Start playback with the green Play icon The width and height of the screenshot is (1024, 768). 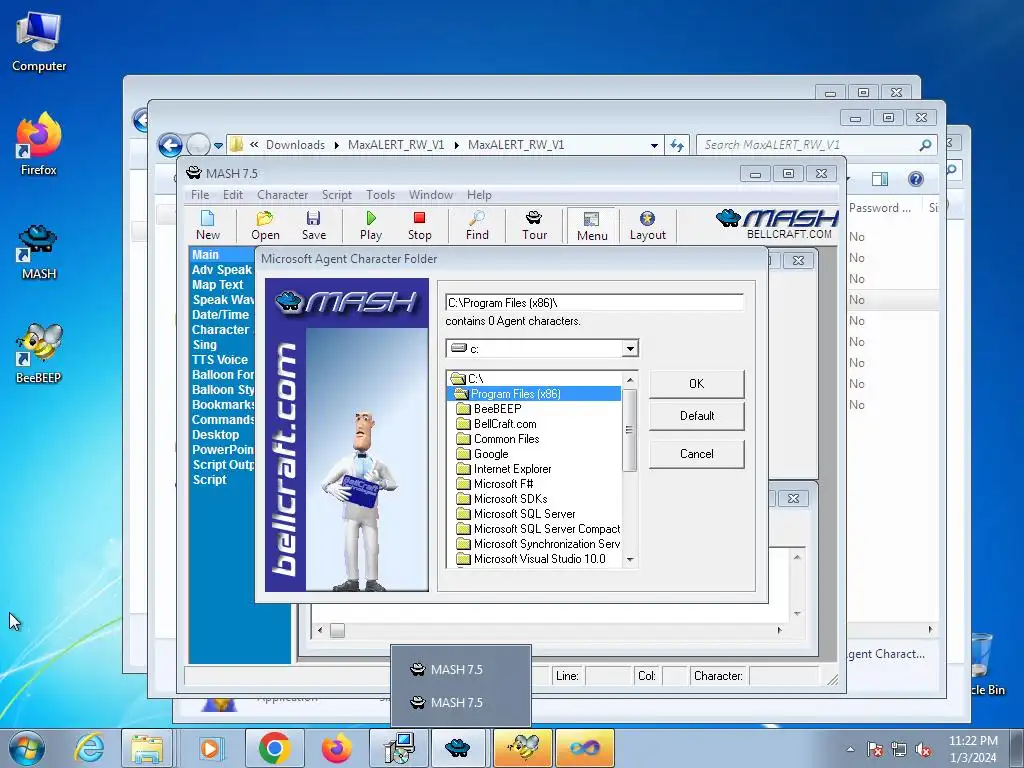coord(371,225)
